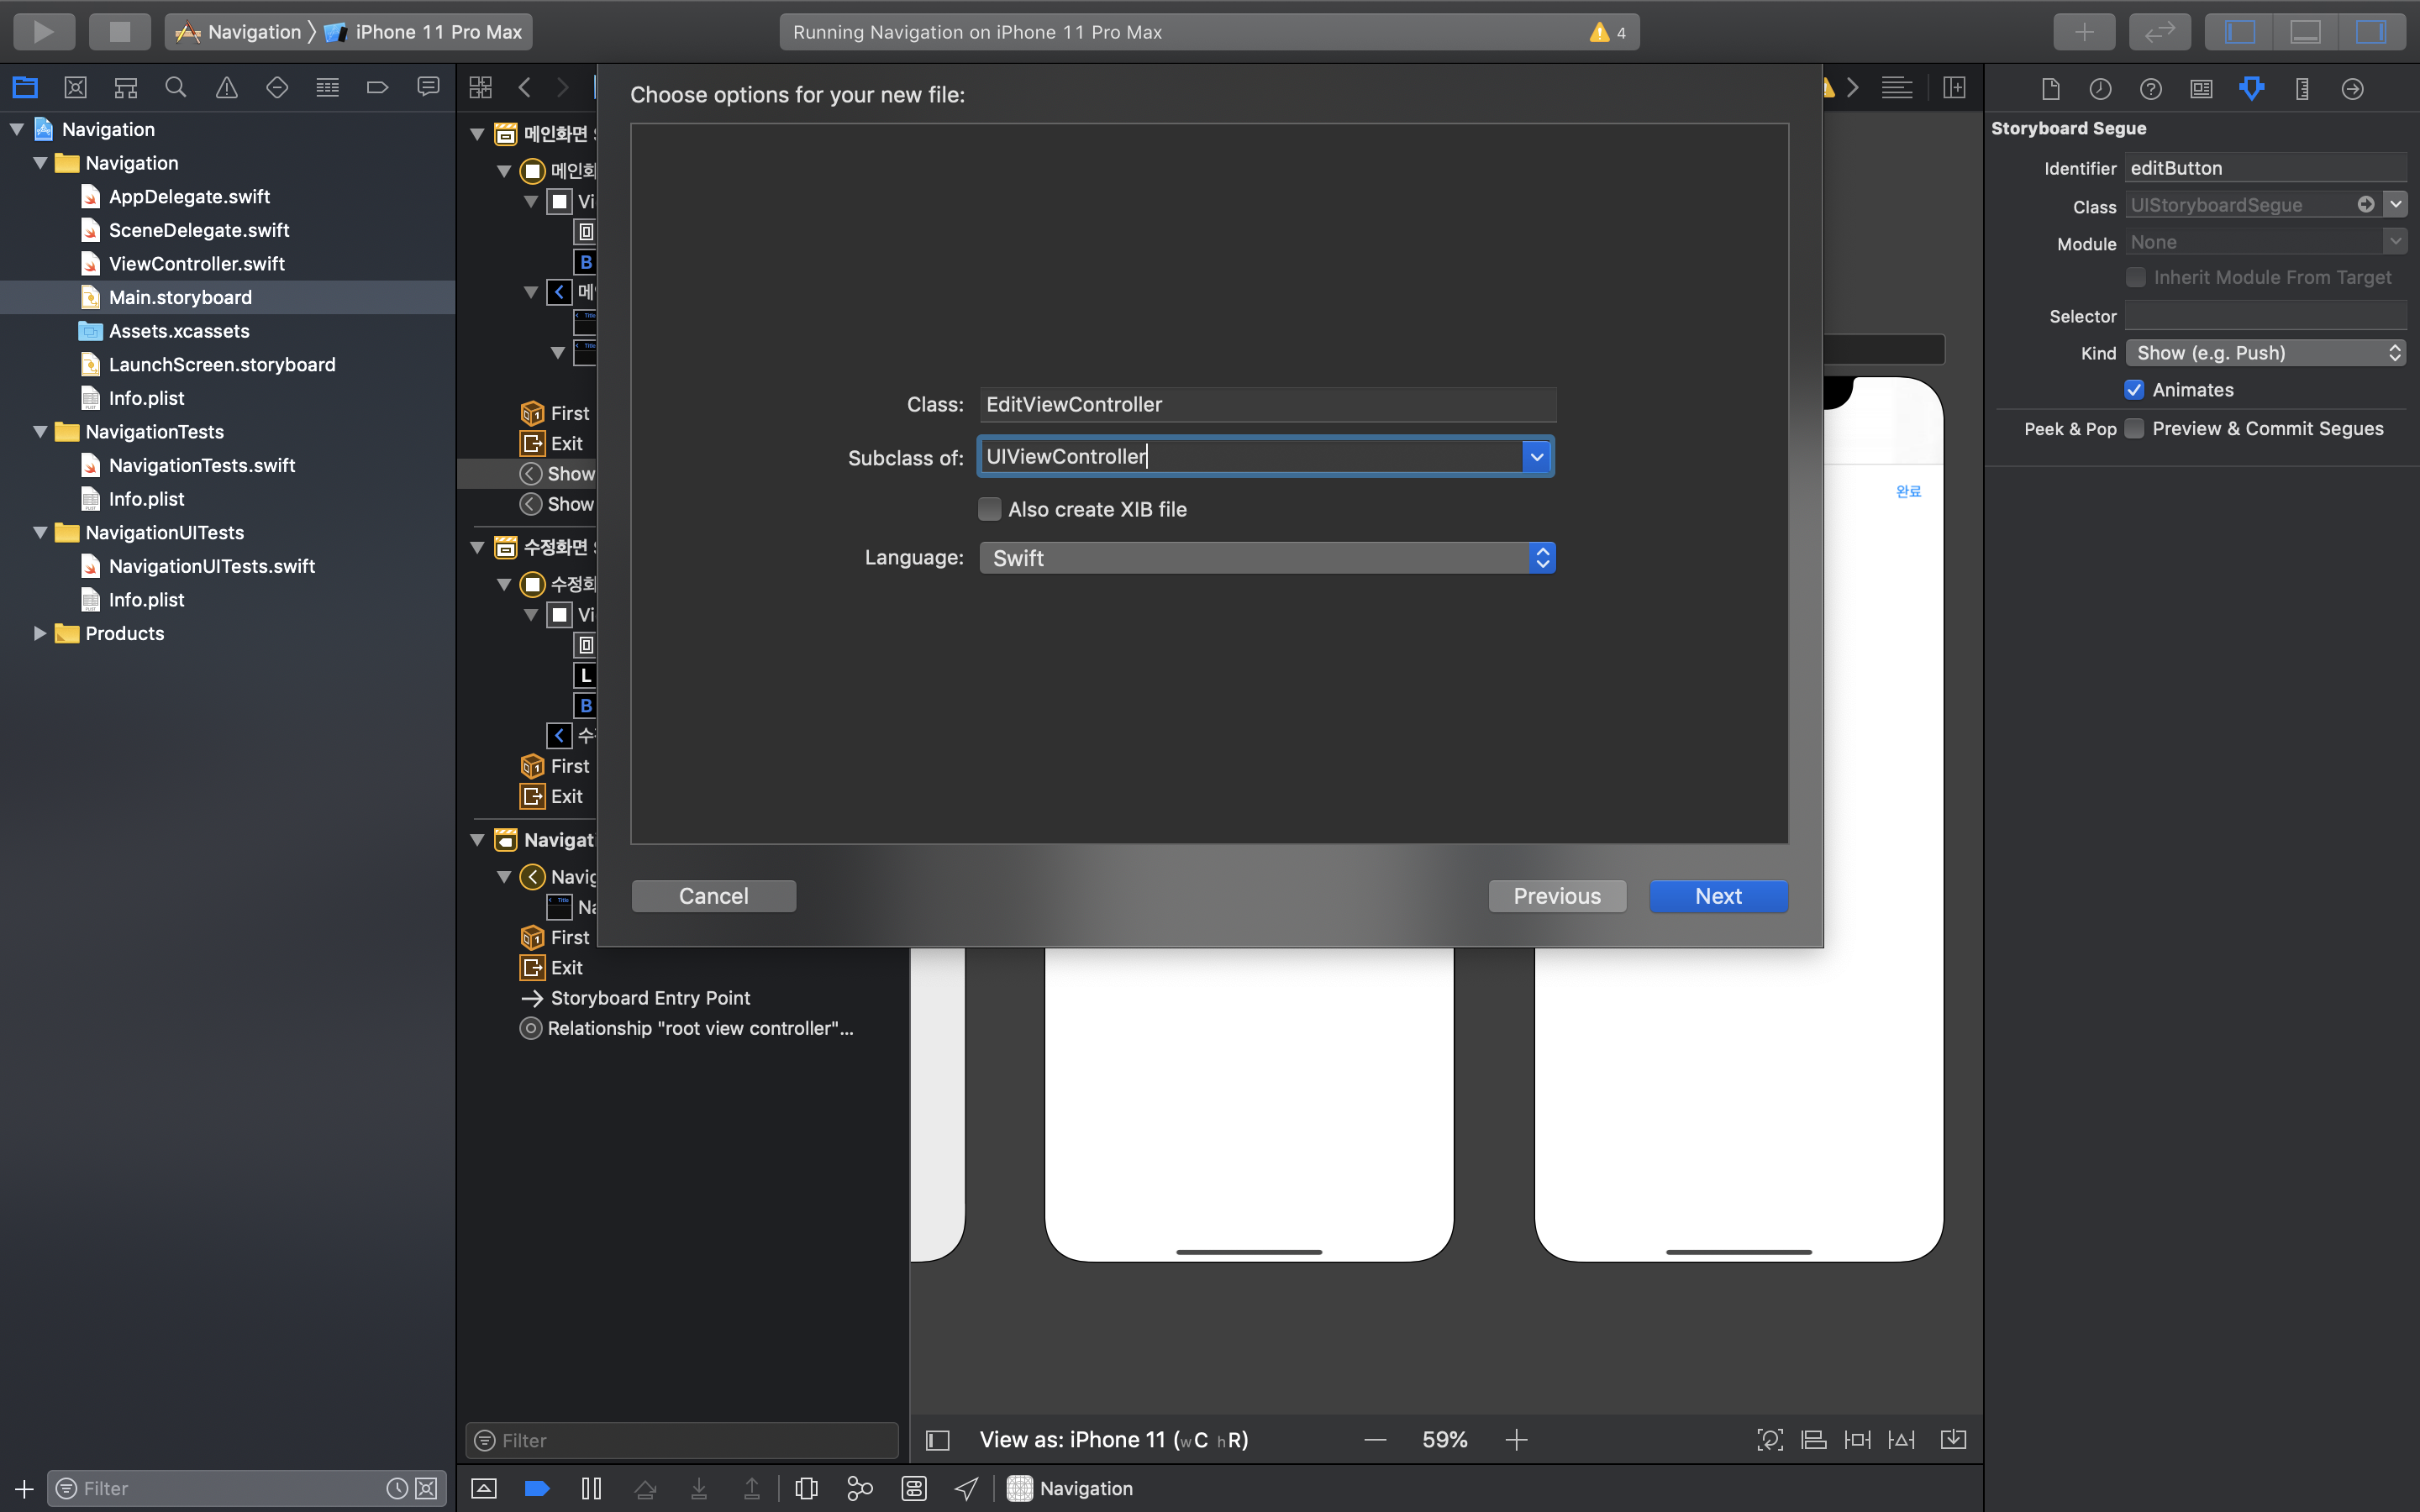Screen dimensions: 2420x1512
Task: Open the Issue navigator warning icon
Action: coord(227,88)
